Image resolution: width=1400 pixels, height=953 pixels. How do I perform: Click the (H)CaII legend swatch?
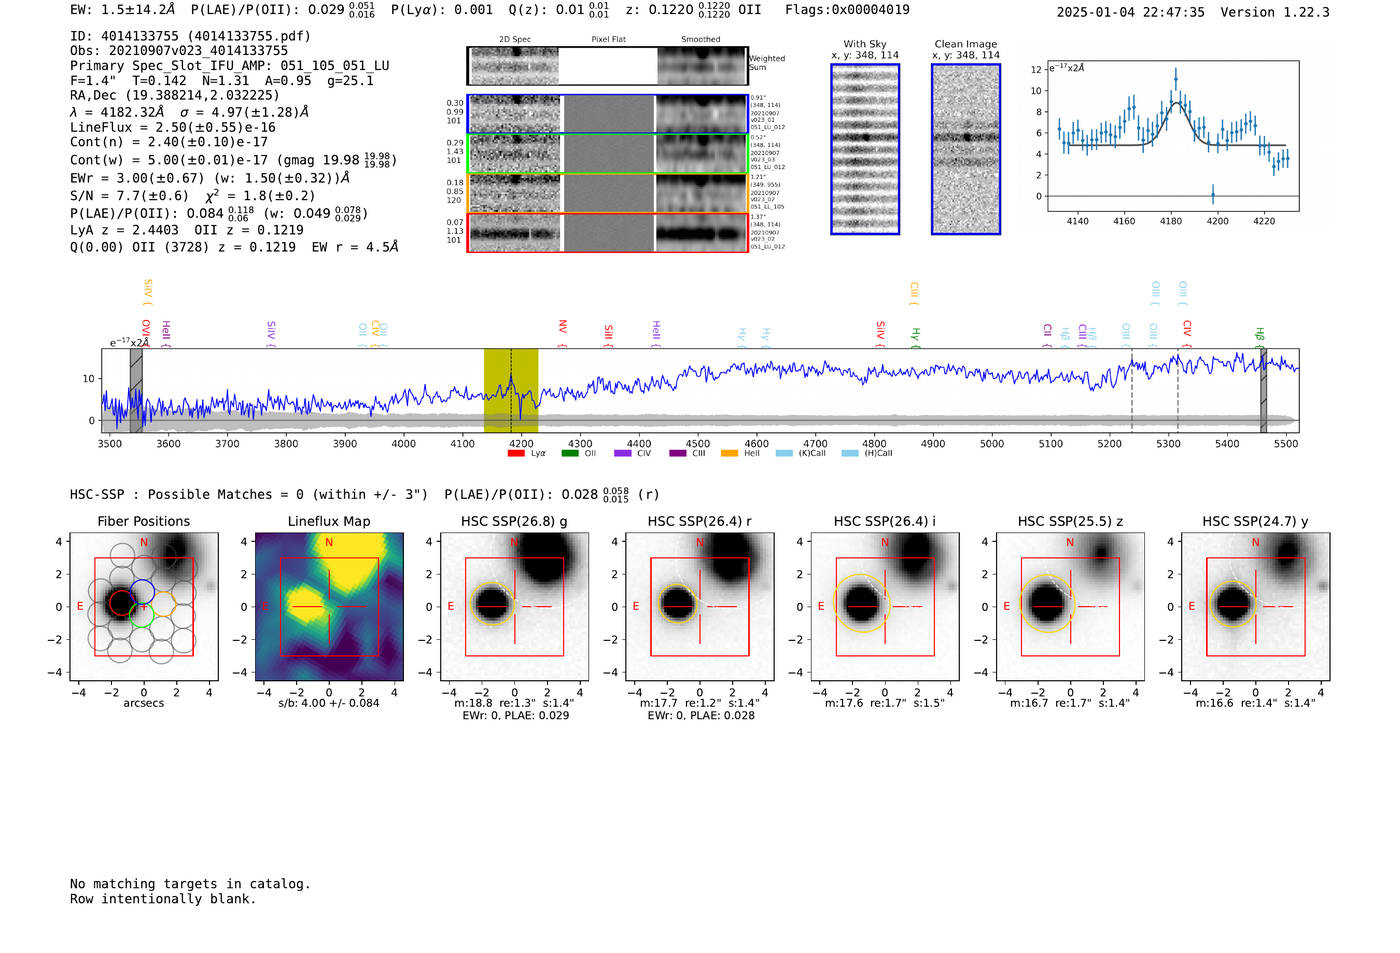[x=850, y=453]
